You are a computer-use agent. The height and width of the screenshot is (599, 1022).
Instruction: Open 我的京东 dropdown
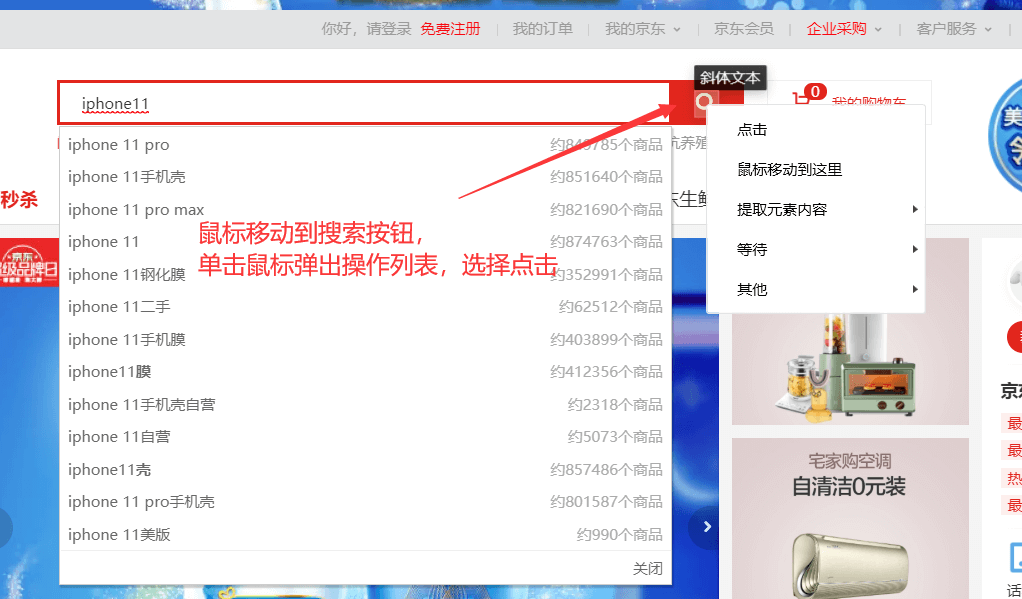point(642,29)
